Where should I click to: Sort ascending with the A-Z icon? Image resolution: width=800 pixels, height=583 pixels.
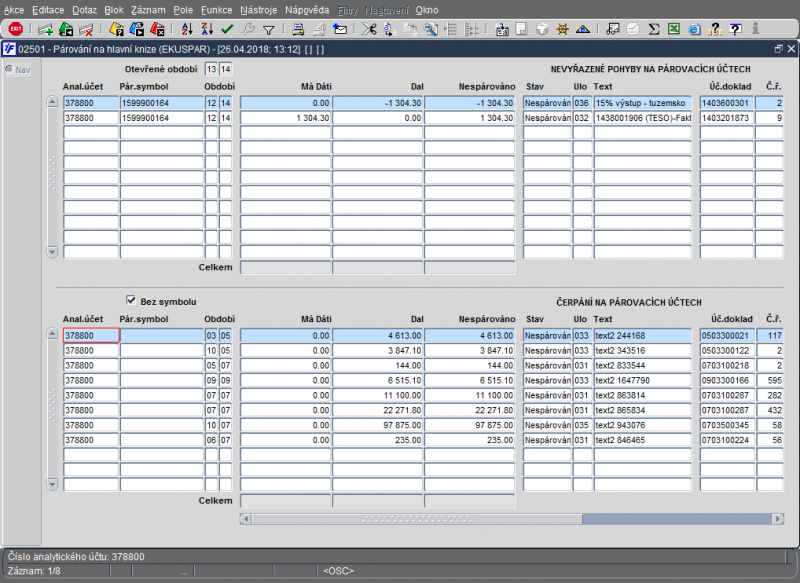pyautogui.click(x=186, y=29)
